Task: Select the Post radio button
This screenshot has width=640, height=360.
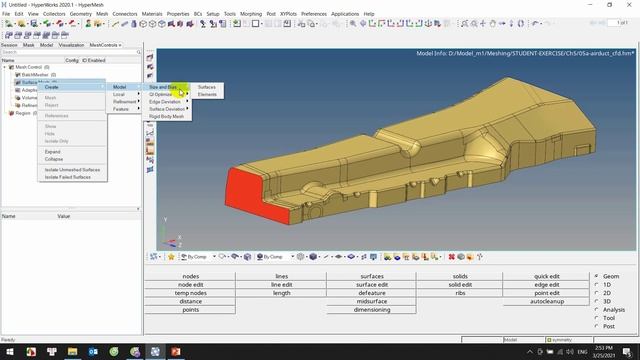Action: [597, 326]
